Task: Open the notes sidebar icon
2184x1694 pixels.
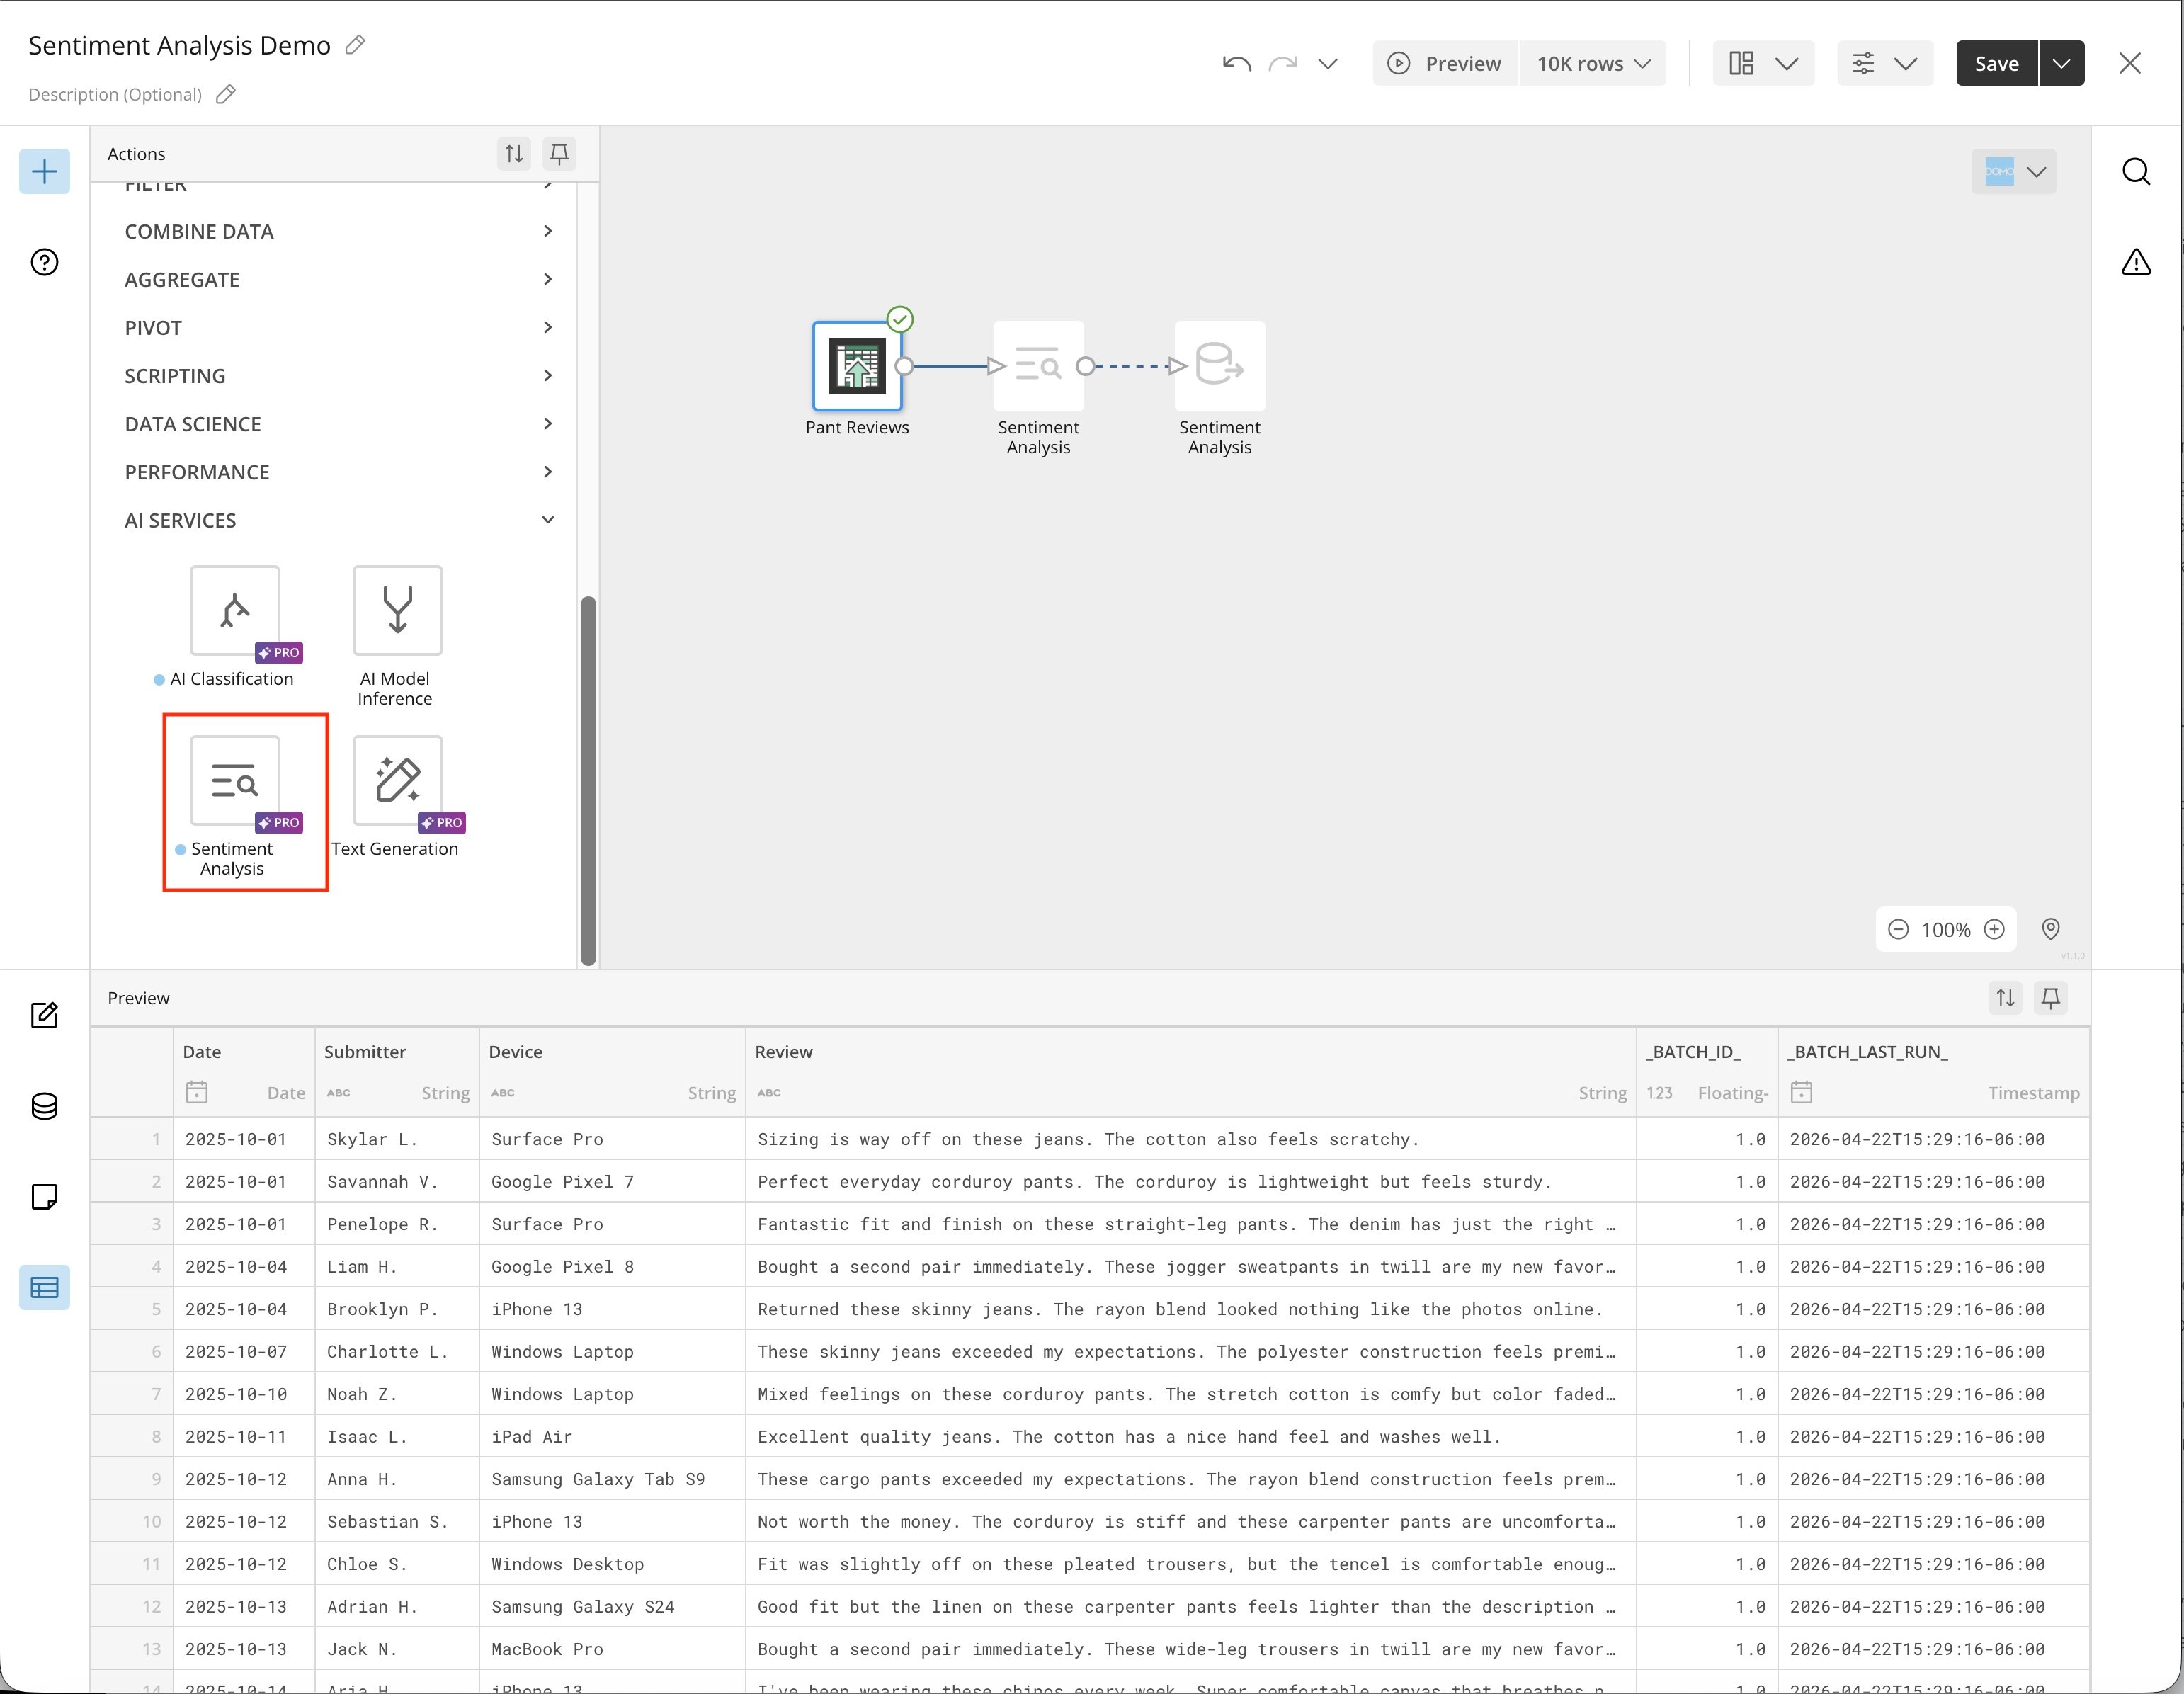Action: [45, 1197]
